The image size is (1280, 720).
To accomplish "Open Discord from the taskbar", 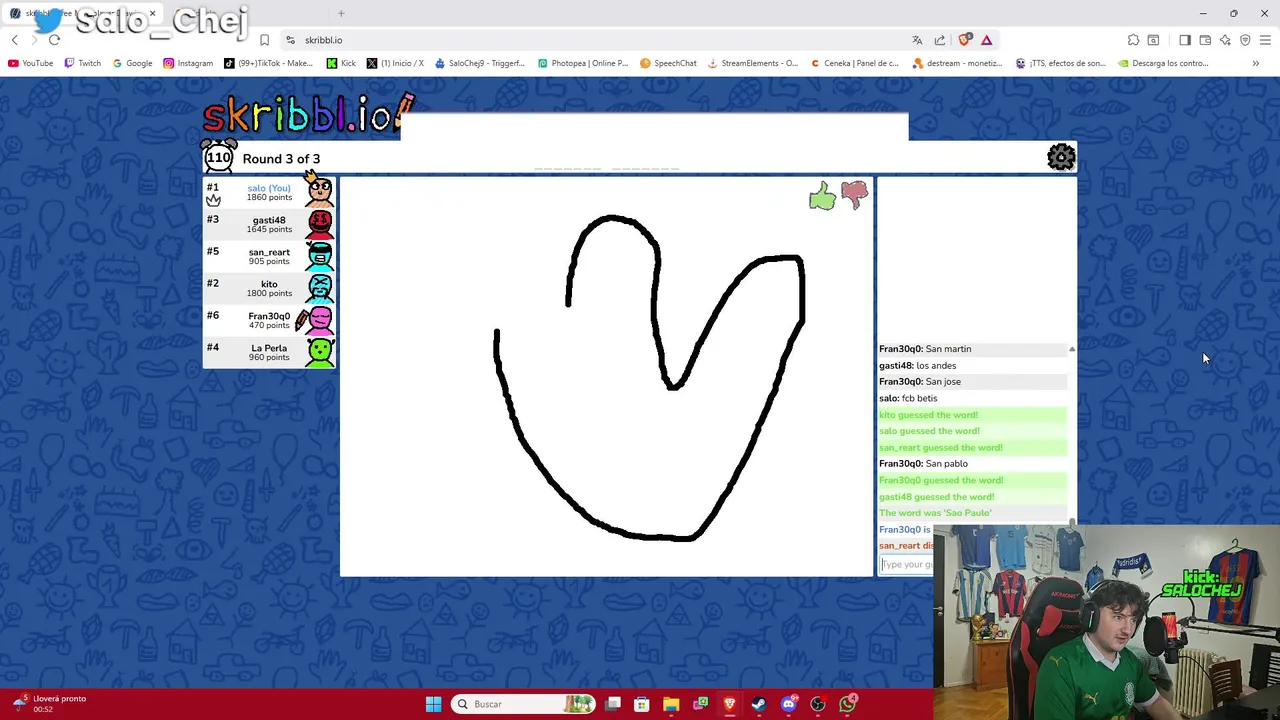I will coord(789,704).
